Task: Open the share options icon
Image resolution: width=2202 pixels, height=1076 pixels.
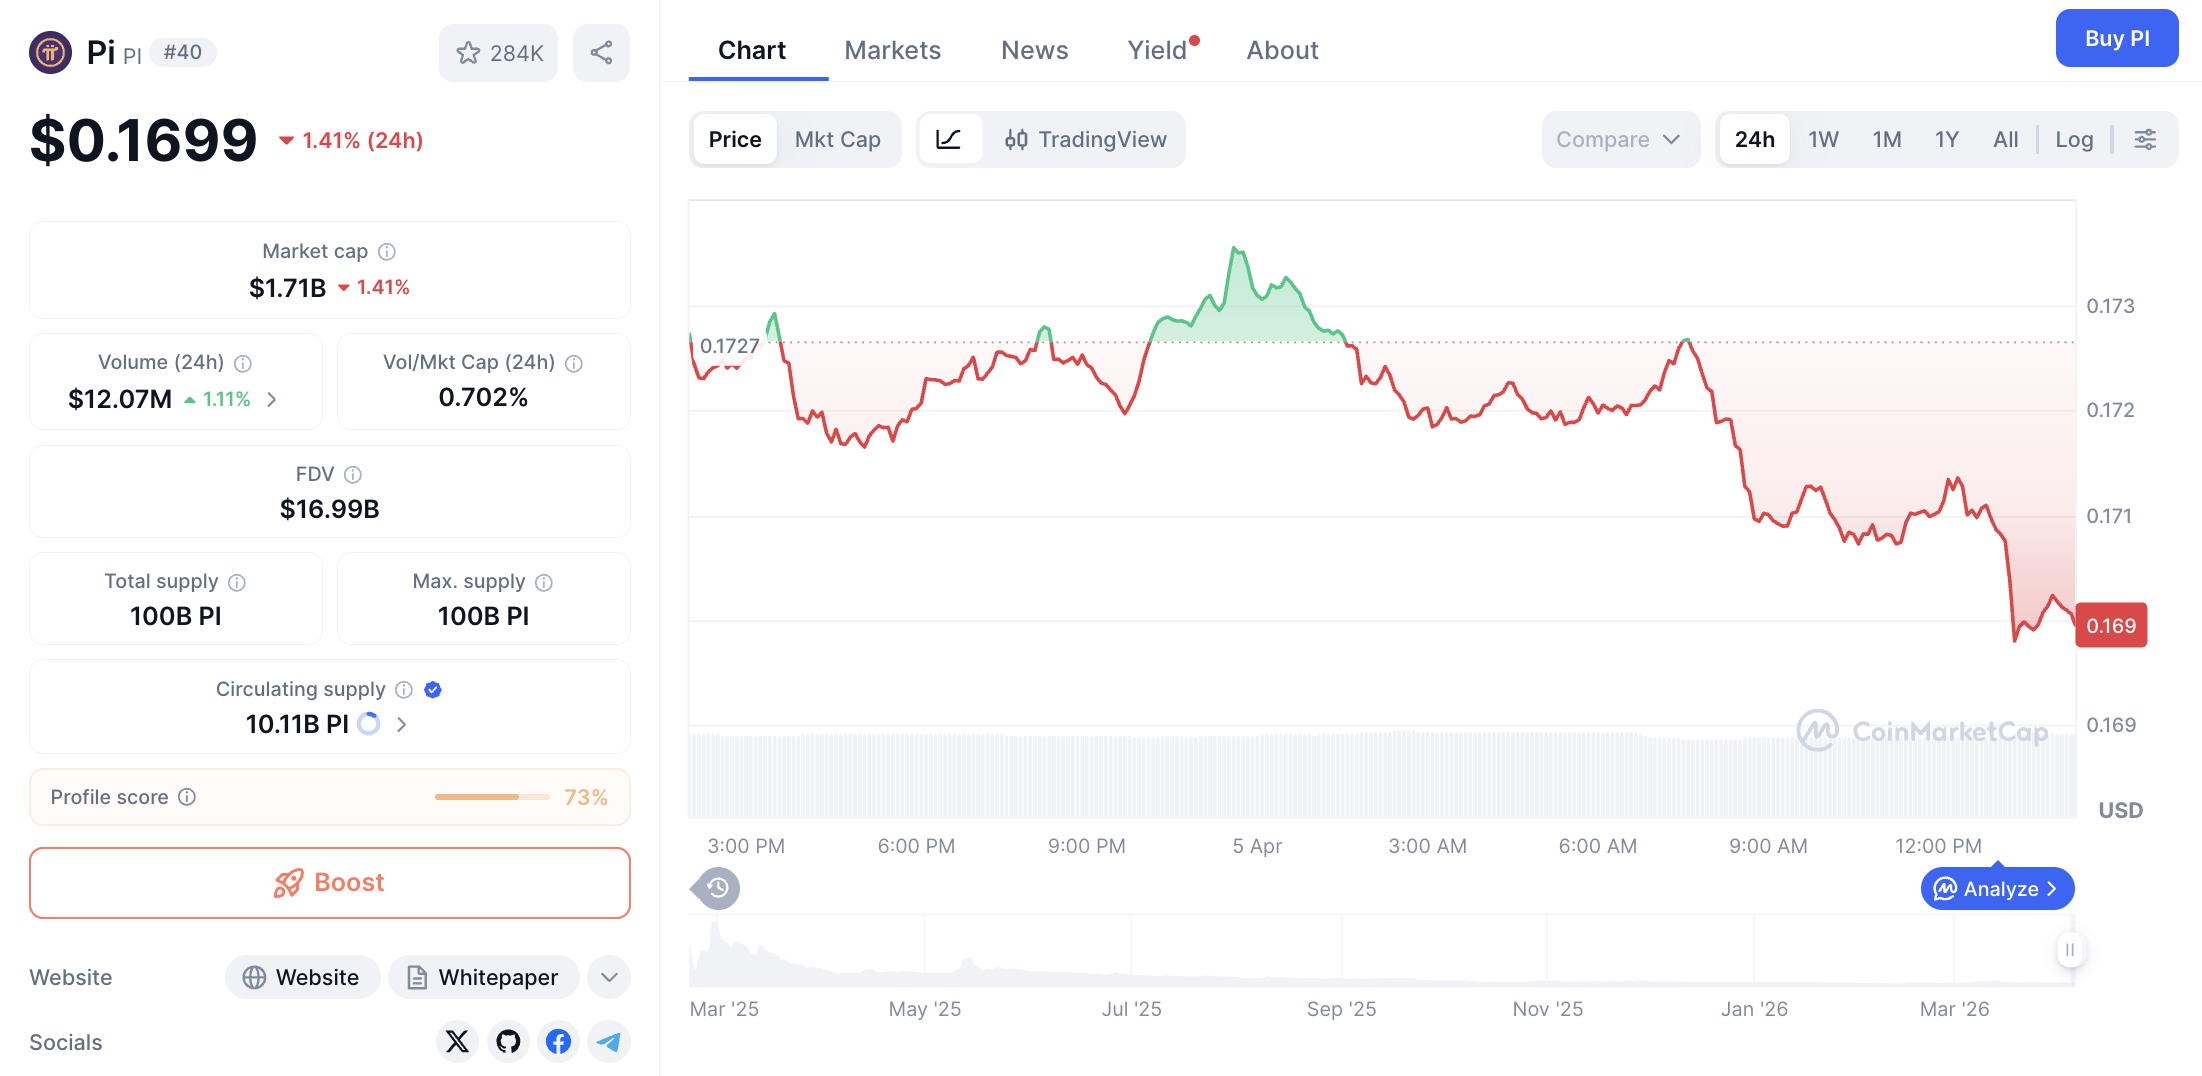Action: tap(601, 52)
